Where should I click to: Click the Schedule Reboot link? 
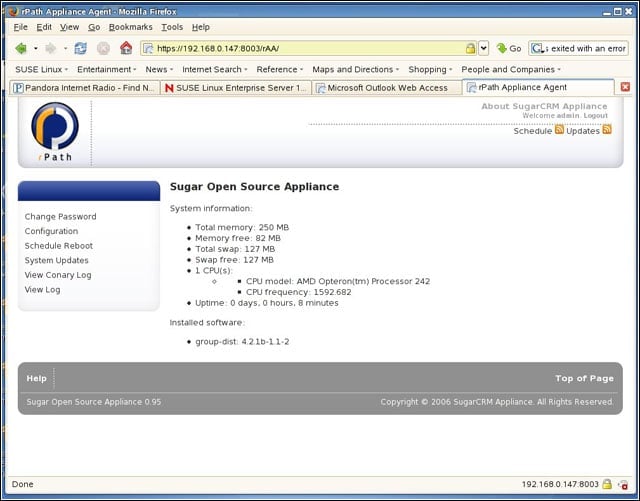tap(59, 246)
